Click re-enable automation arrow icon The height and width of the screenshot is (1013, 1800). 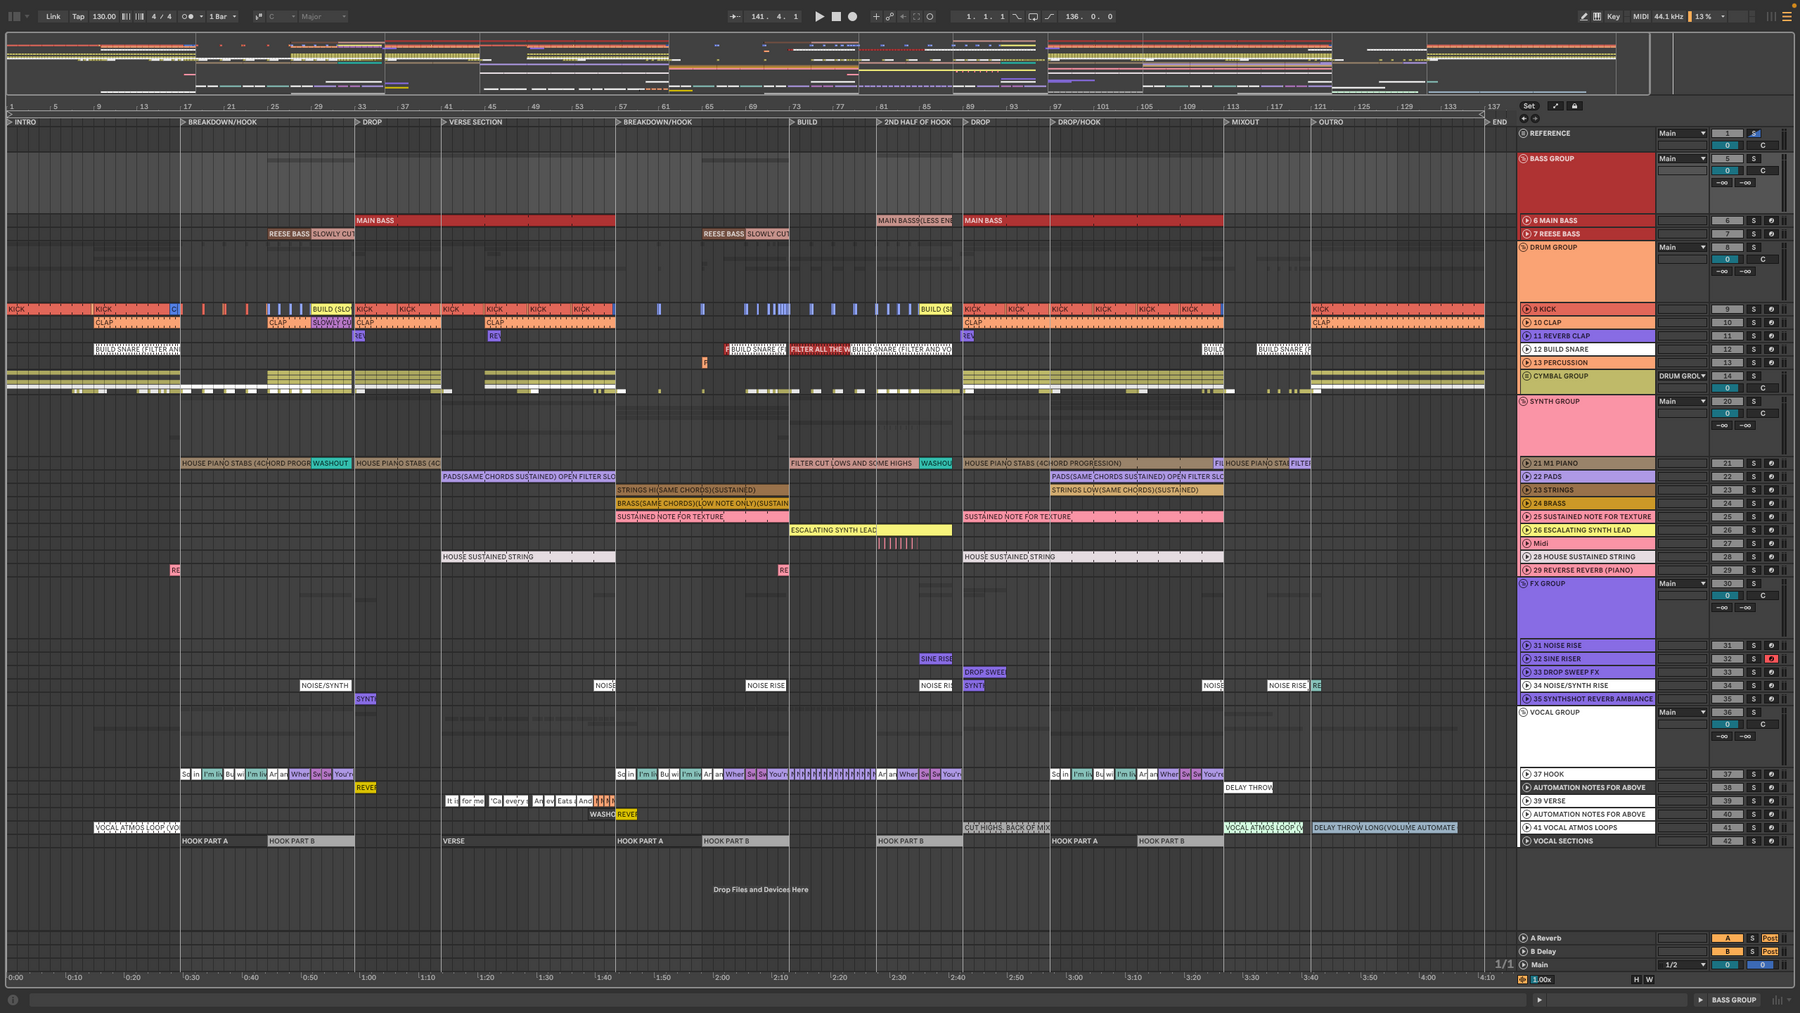(x=903, y=16)
